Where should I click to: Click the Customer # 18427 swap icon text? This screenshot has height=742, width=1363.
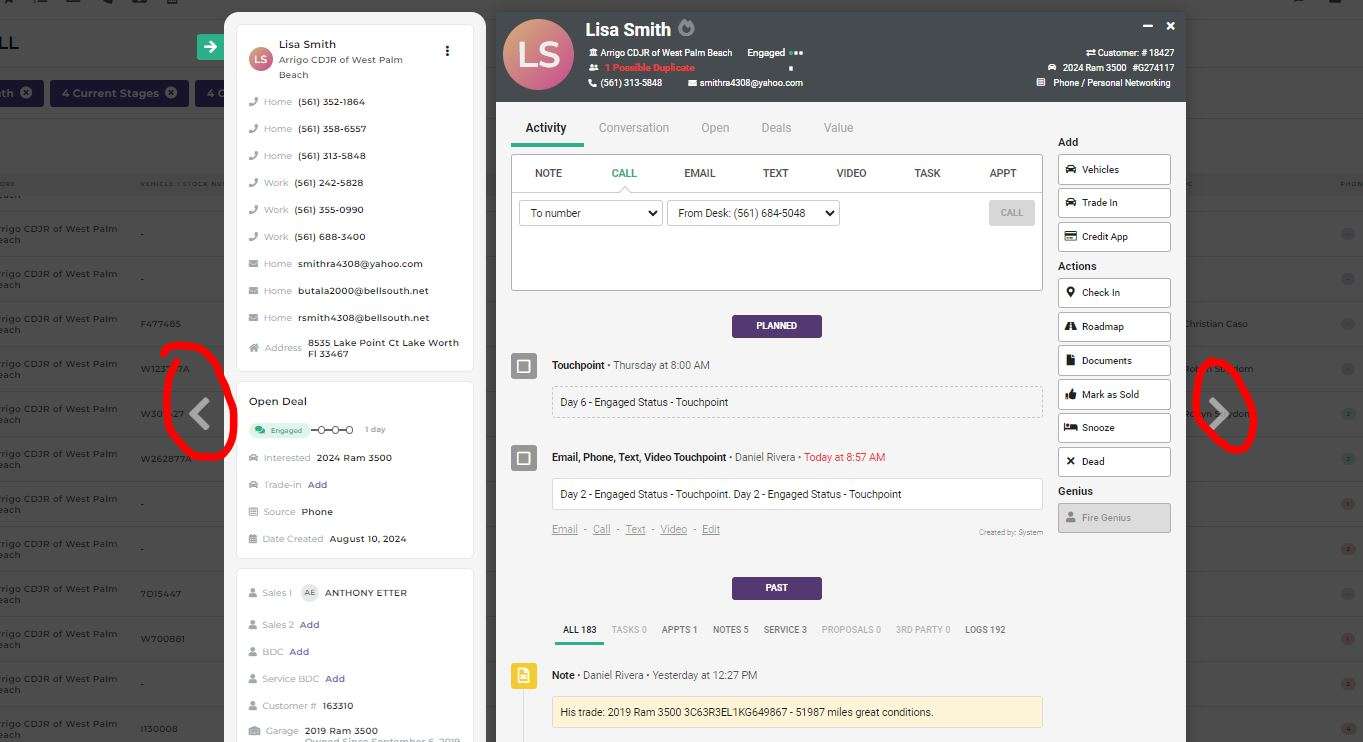(1130, 53)
